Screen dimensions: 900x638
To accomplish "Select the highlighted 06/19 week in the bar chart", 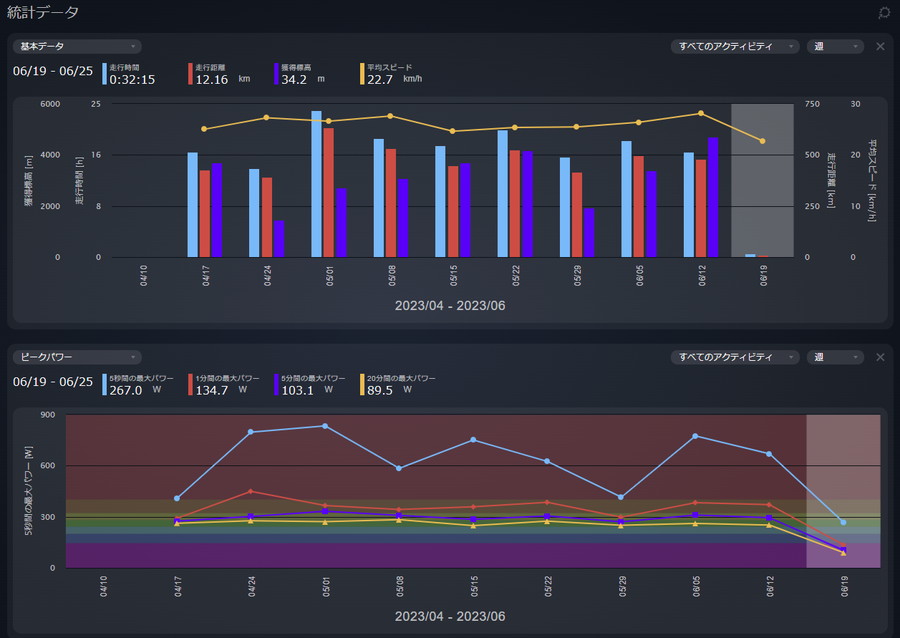I will click(x=762, y=180).
